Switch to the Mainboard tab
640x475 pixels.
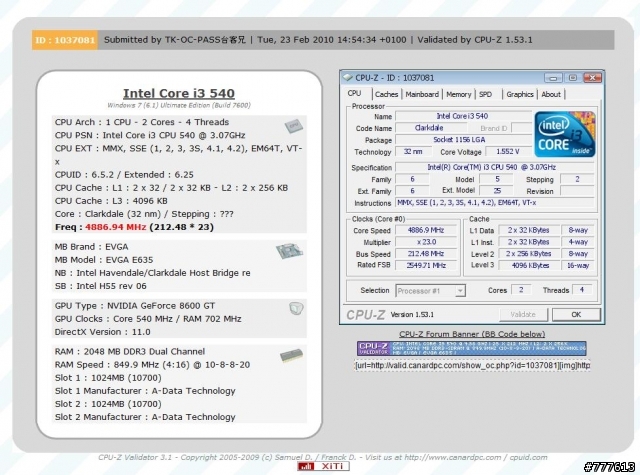[x=422, y=94]
